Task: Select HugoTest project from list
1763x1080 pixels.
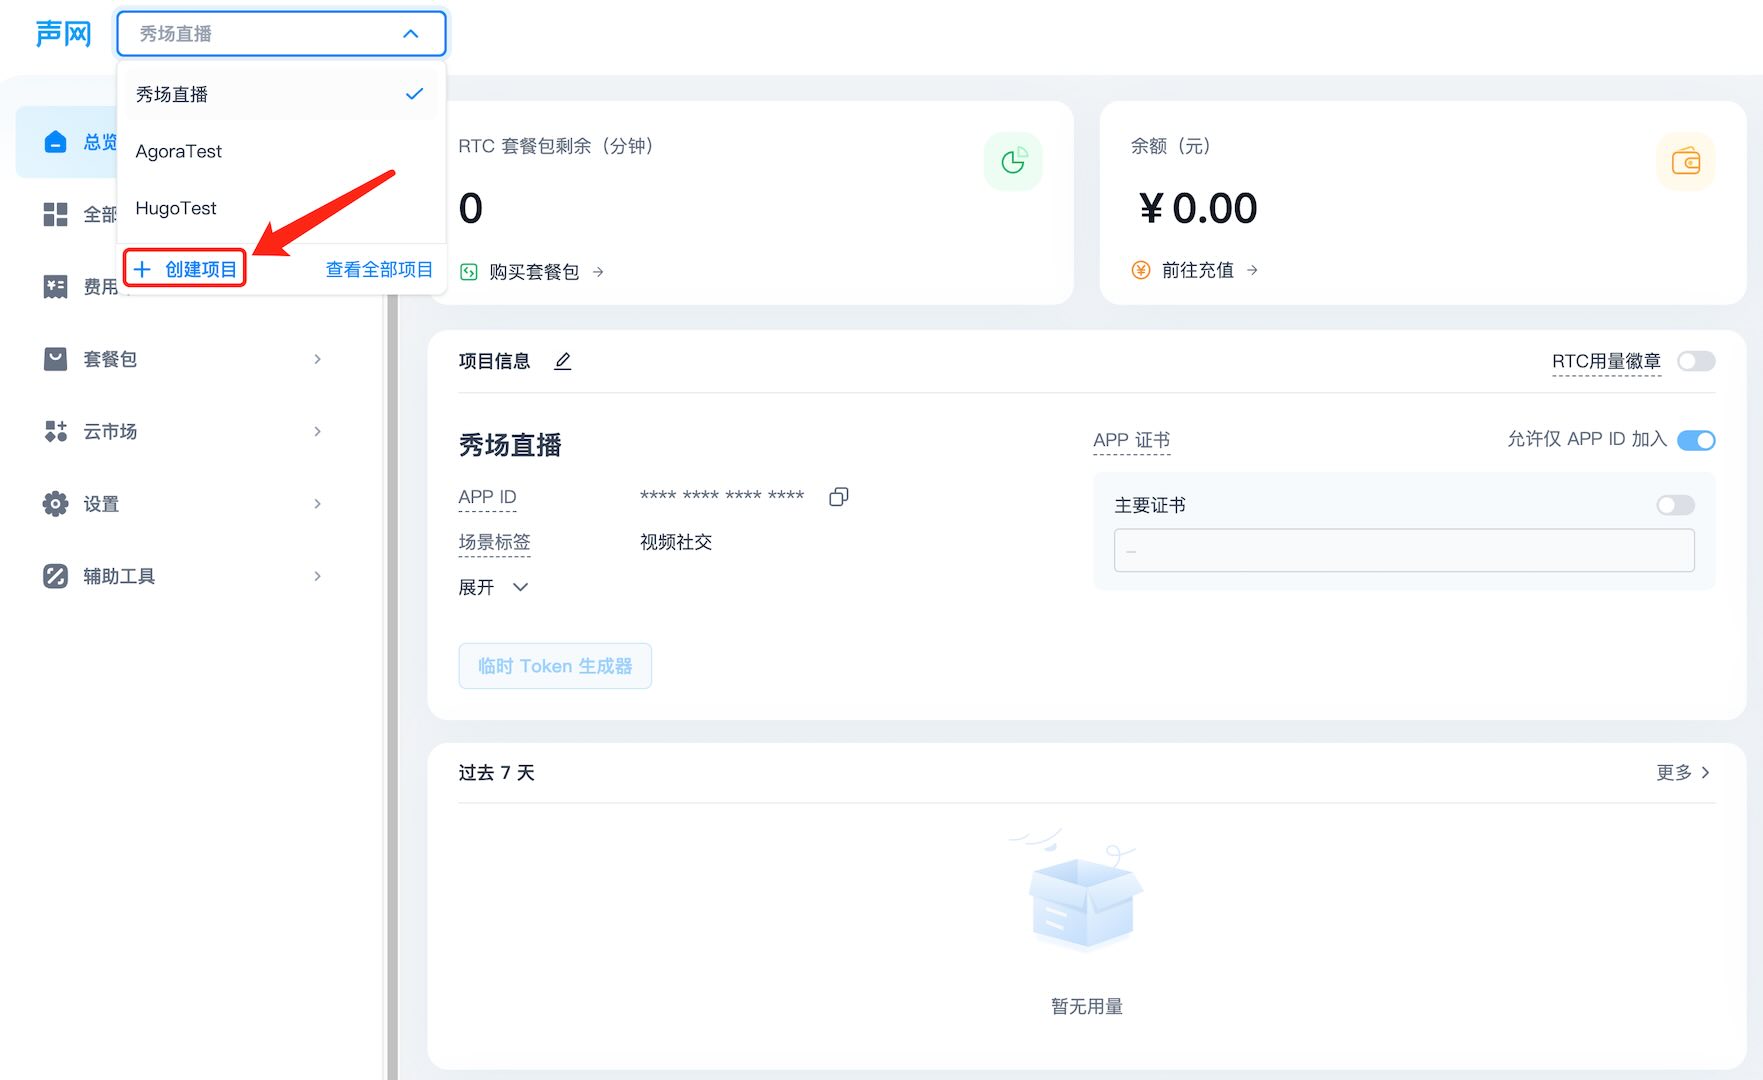Action: pyautogui.click(x=280, y=208)
